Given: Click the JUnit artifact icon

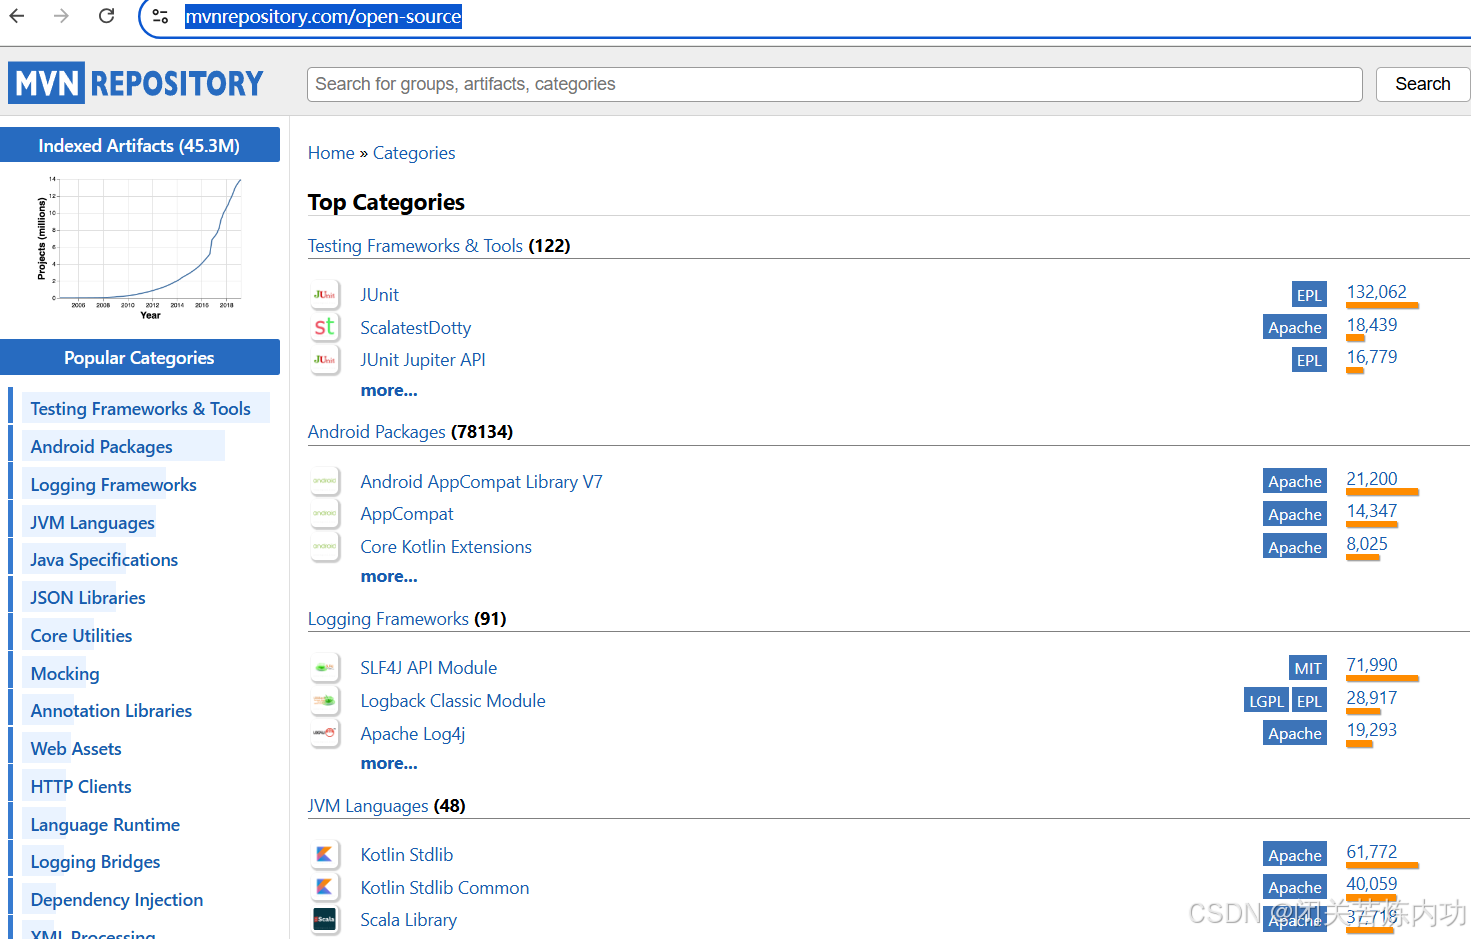Looking at the screenshot, I should pyautogui.click(x=325, y=295).
